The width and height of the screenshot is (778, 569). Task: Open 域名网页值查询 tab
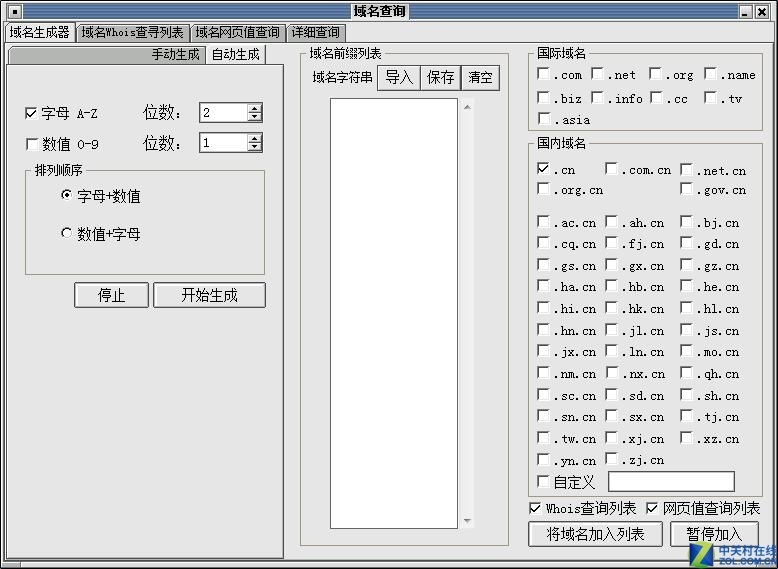(x=238, y=33)
